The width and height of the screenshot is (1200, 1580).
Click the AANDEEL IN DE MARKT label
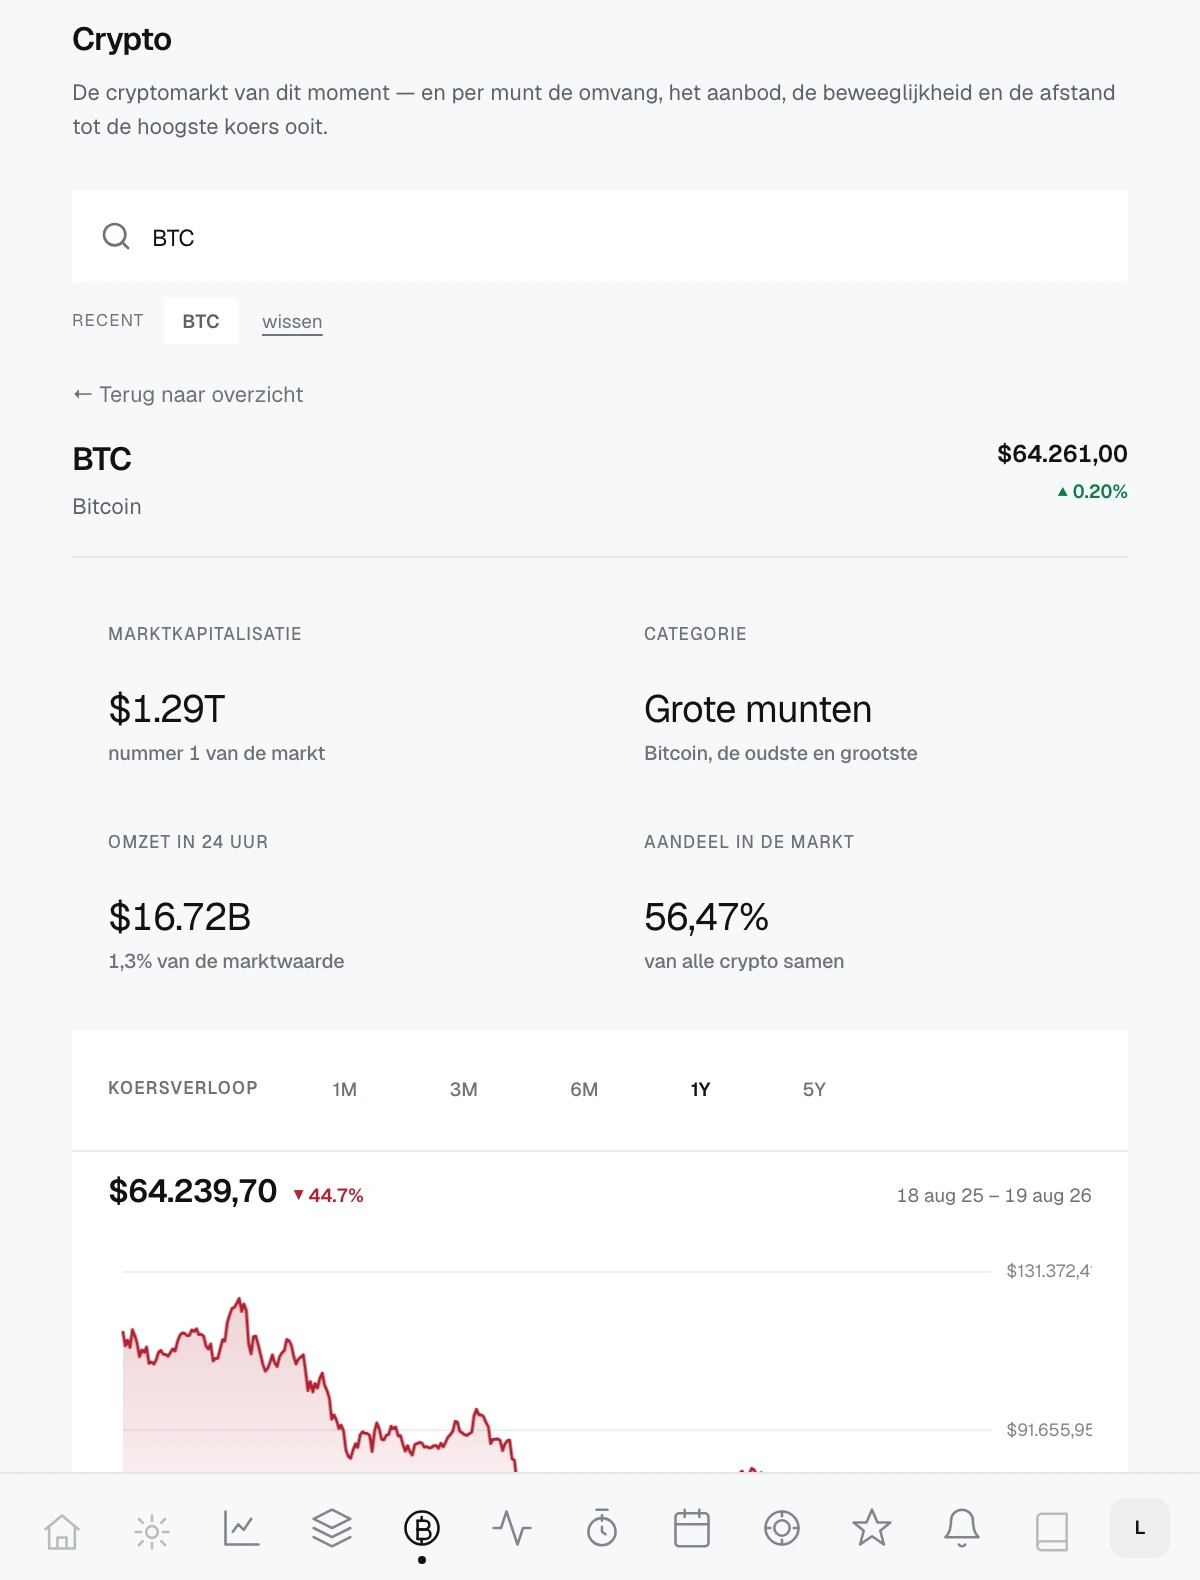[749, 842]
